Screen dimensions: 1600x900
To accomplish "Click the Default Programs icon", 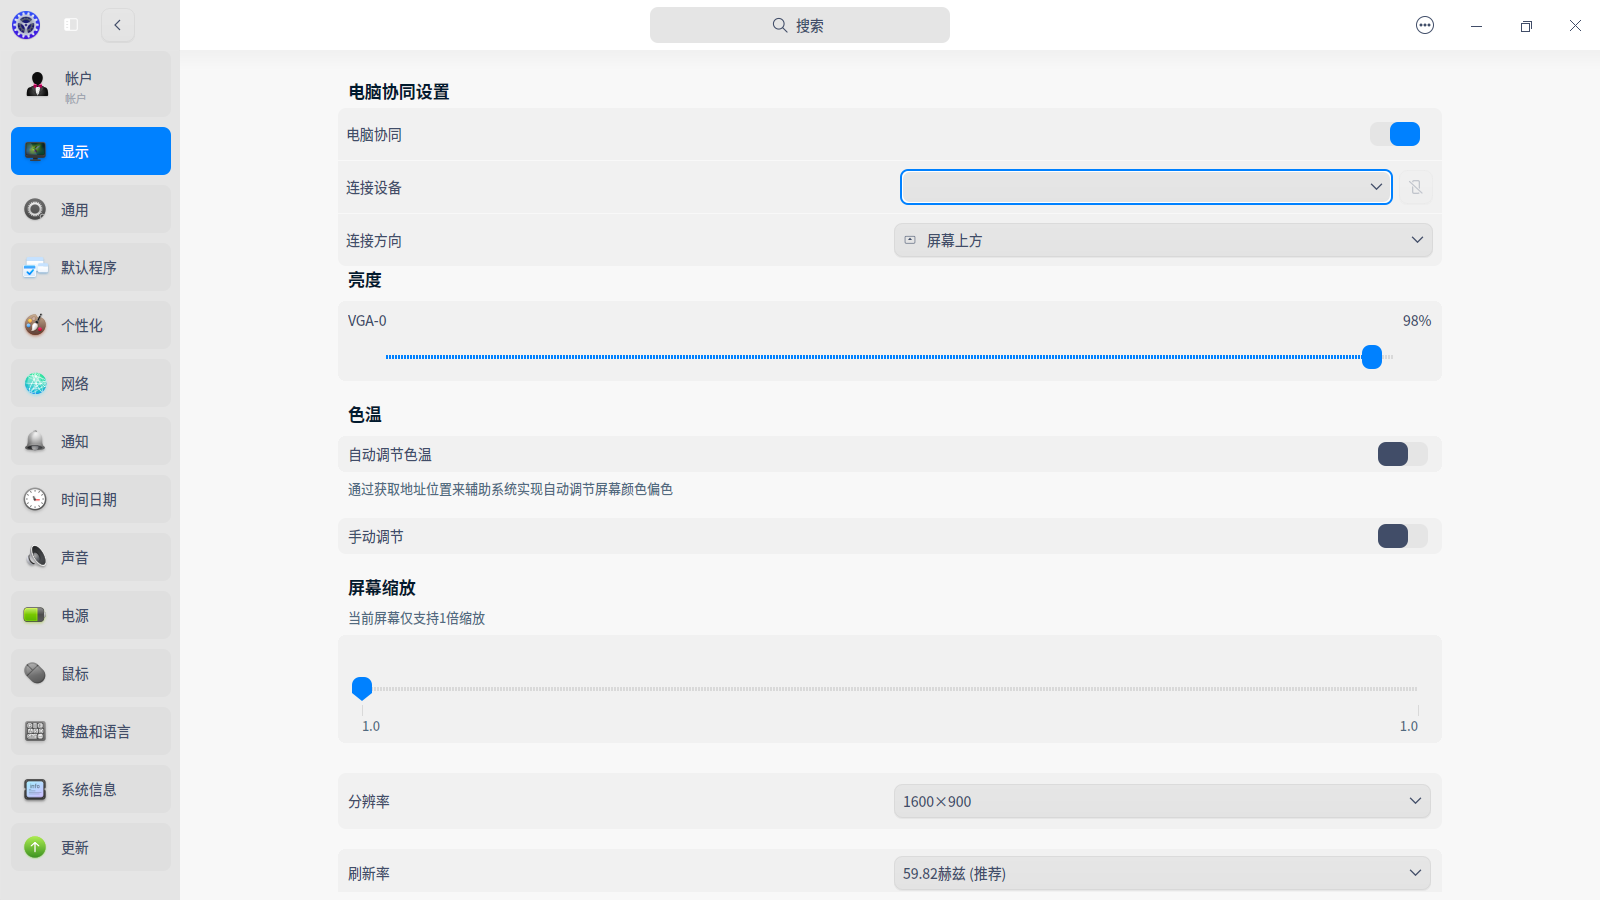I will [x=35, y=267].
